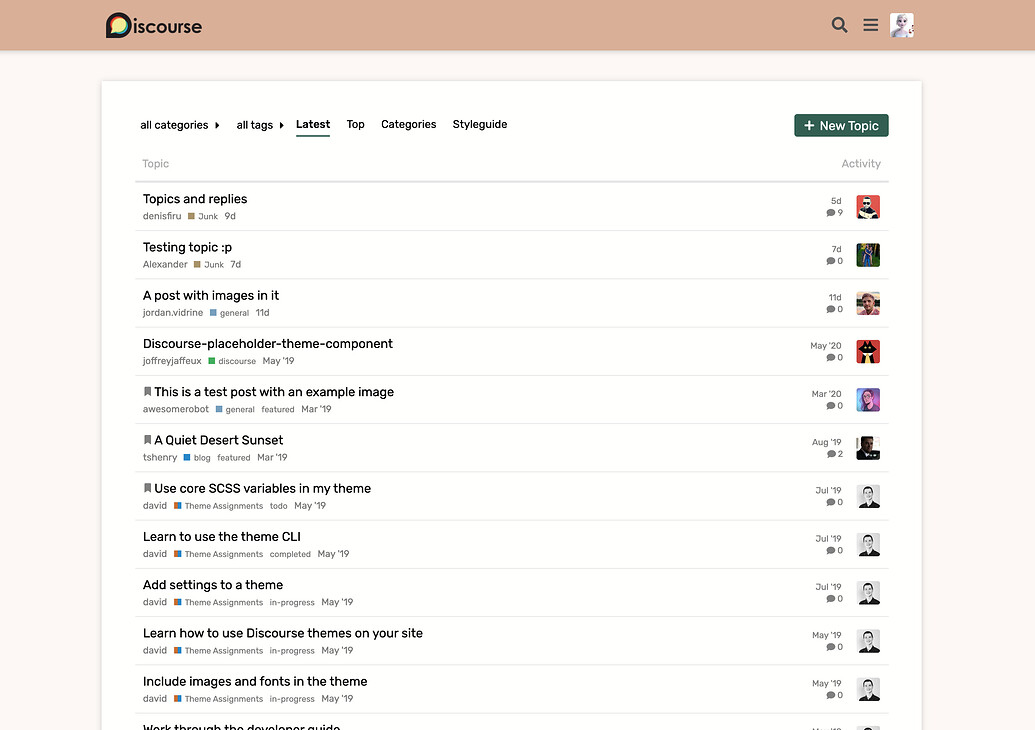Open the Styleguide tab
This screenshot has width=1035, height=730.
point(479,124)
